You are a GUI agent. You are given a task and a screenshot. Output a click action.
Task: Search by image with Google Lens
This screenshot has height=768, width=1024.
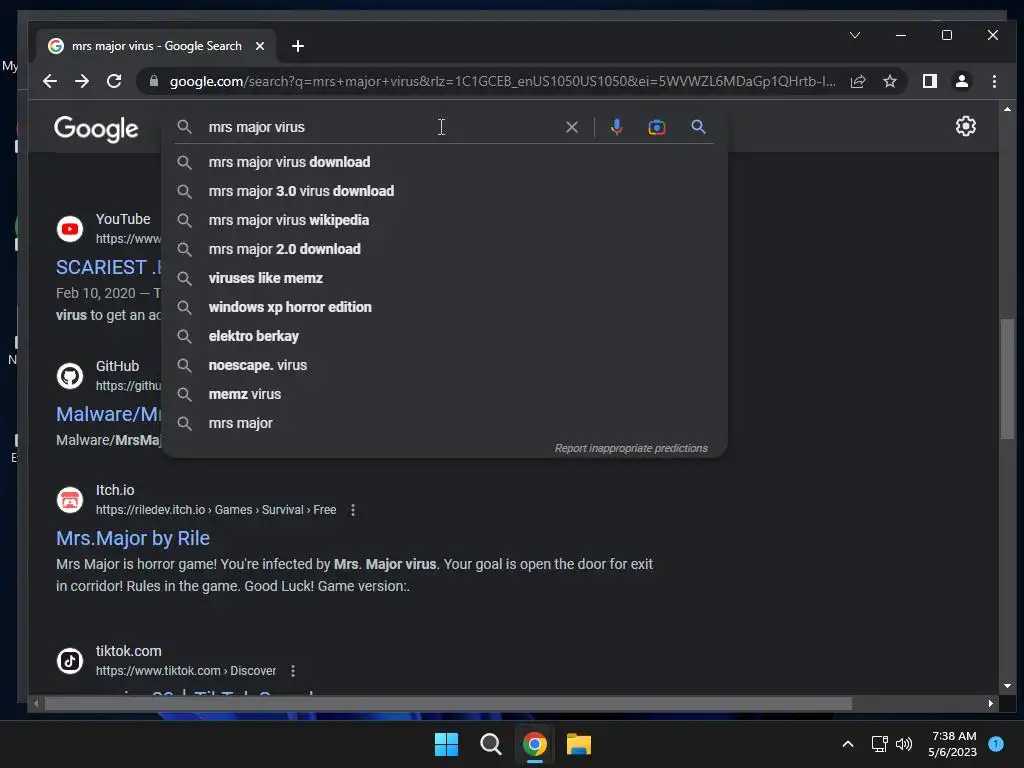click(656, 127)
